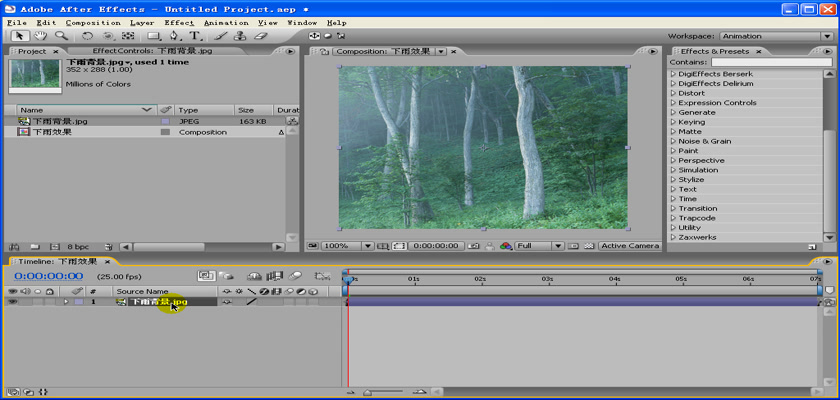Toggle the lock box for layer 1

[x=50, y=302]
